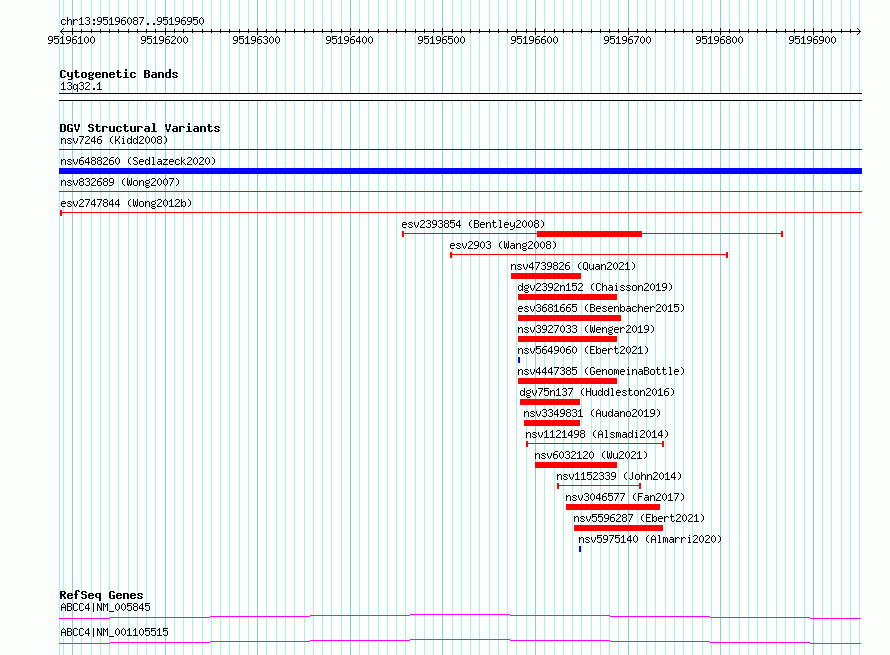
Task: Click the small blue mark under nsv5975140
Action: click(x=580, y=549)
